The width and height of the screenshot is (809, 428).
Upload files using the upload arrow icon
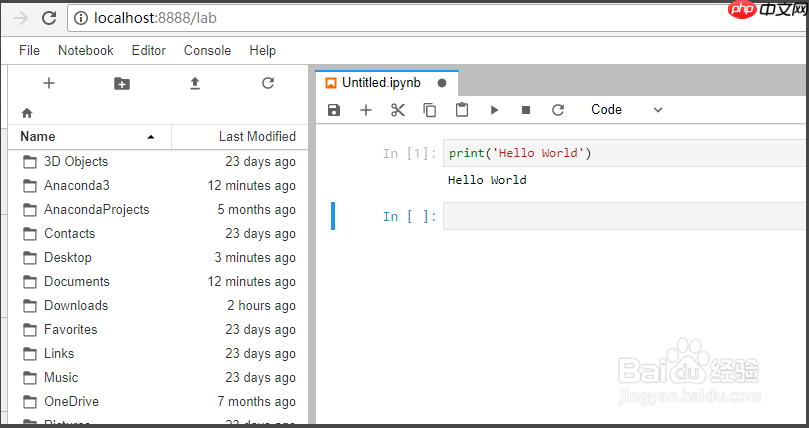[x=195, y=84]
